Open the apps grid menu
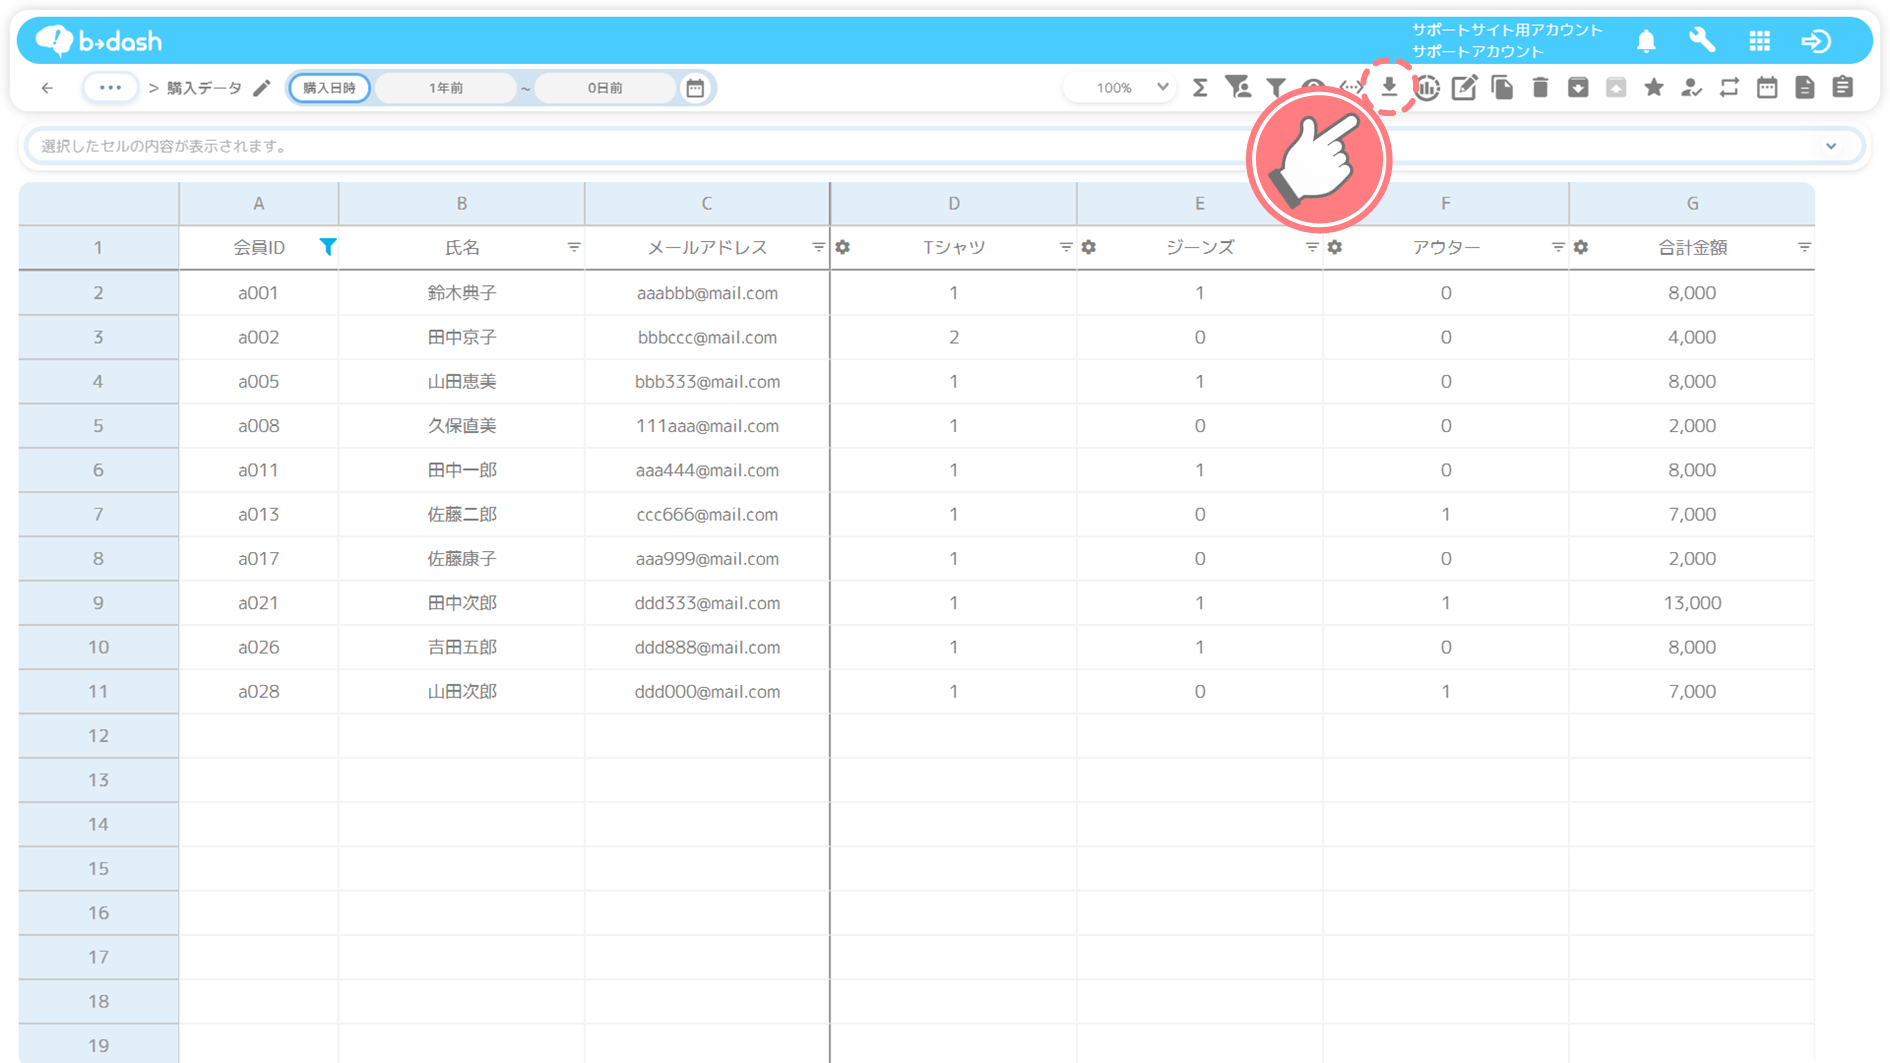 (1760, 41)
